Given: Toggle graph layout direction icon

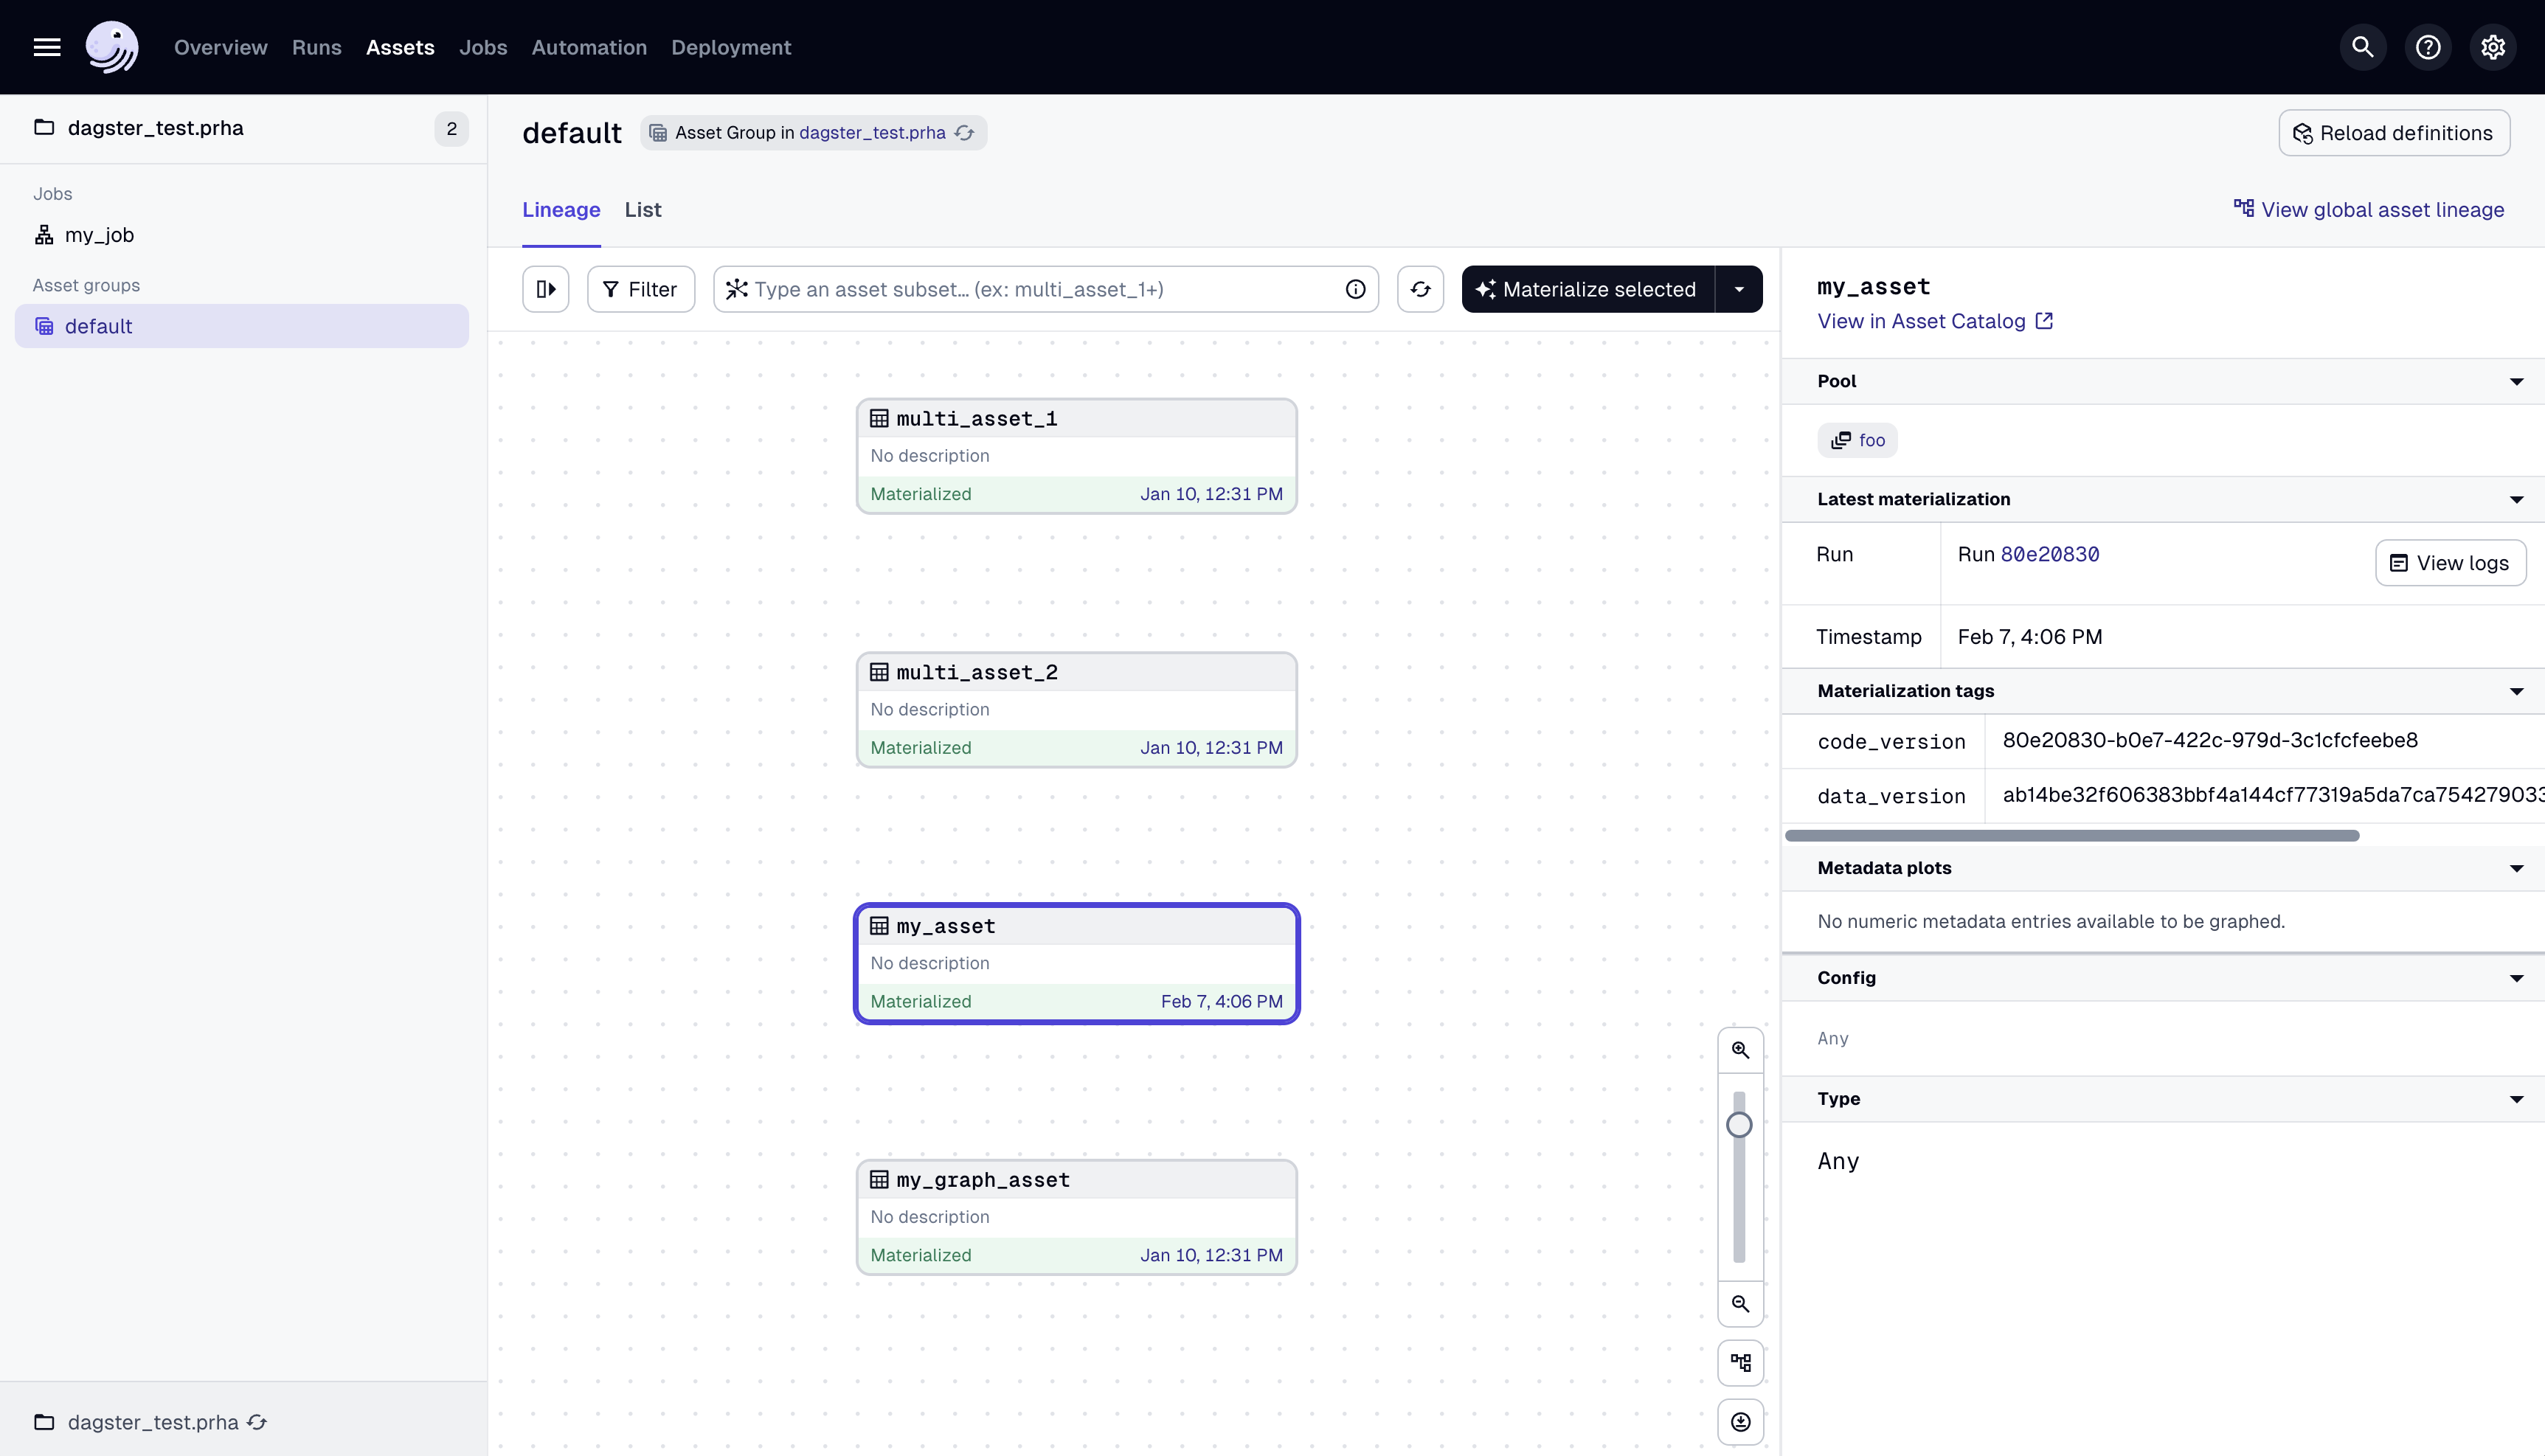Looking at the screenshot, I should (x=1740, y=1363).
